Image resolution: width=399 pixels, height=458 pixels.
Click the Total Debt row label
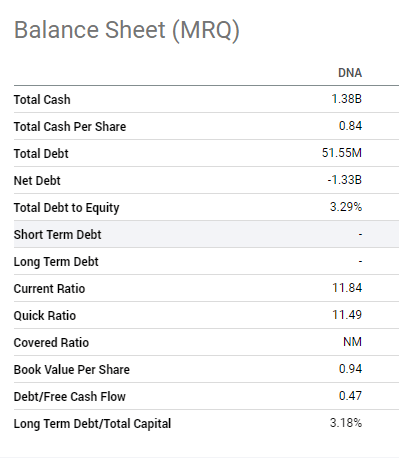click(41, 154)
